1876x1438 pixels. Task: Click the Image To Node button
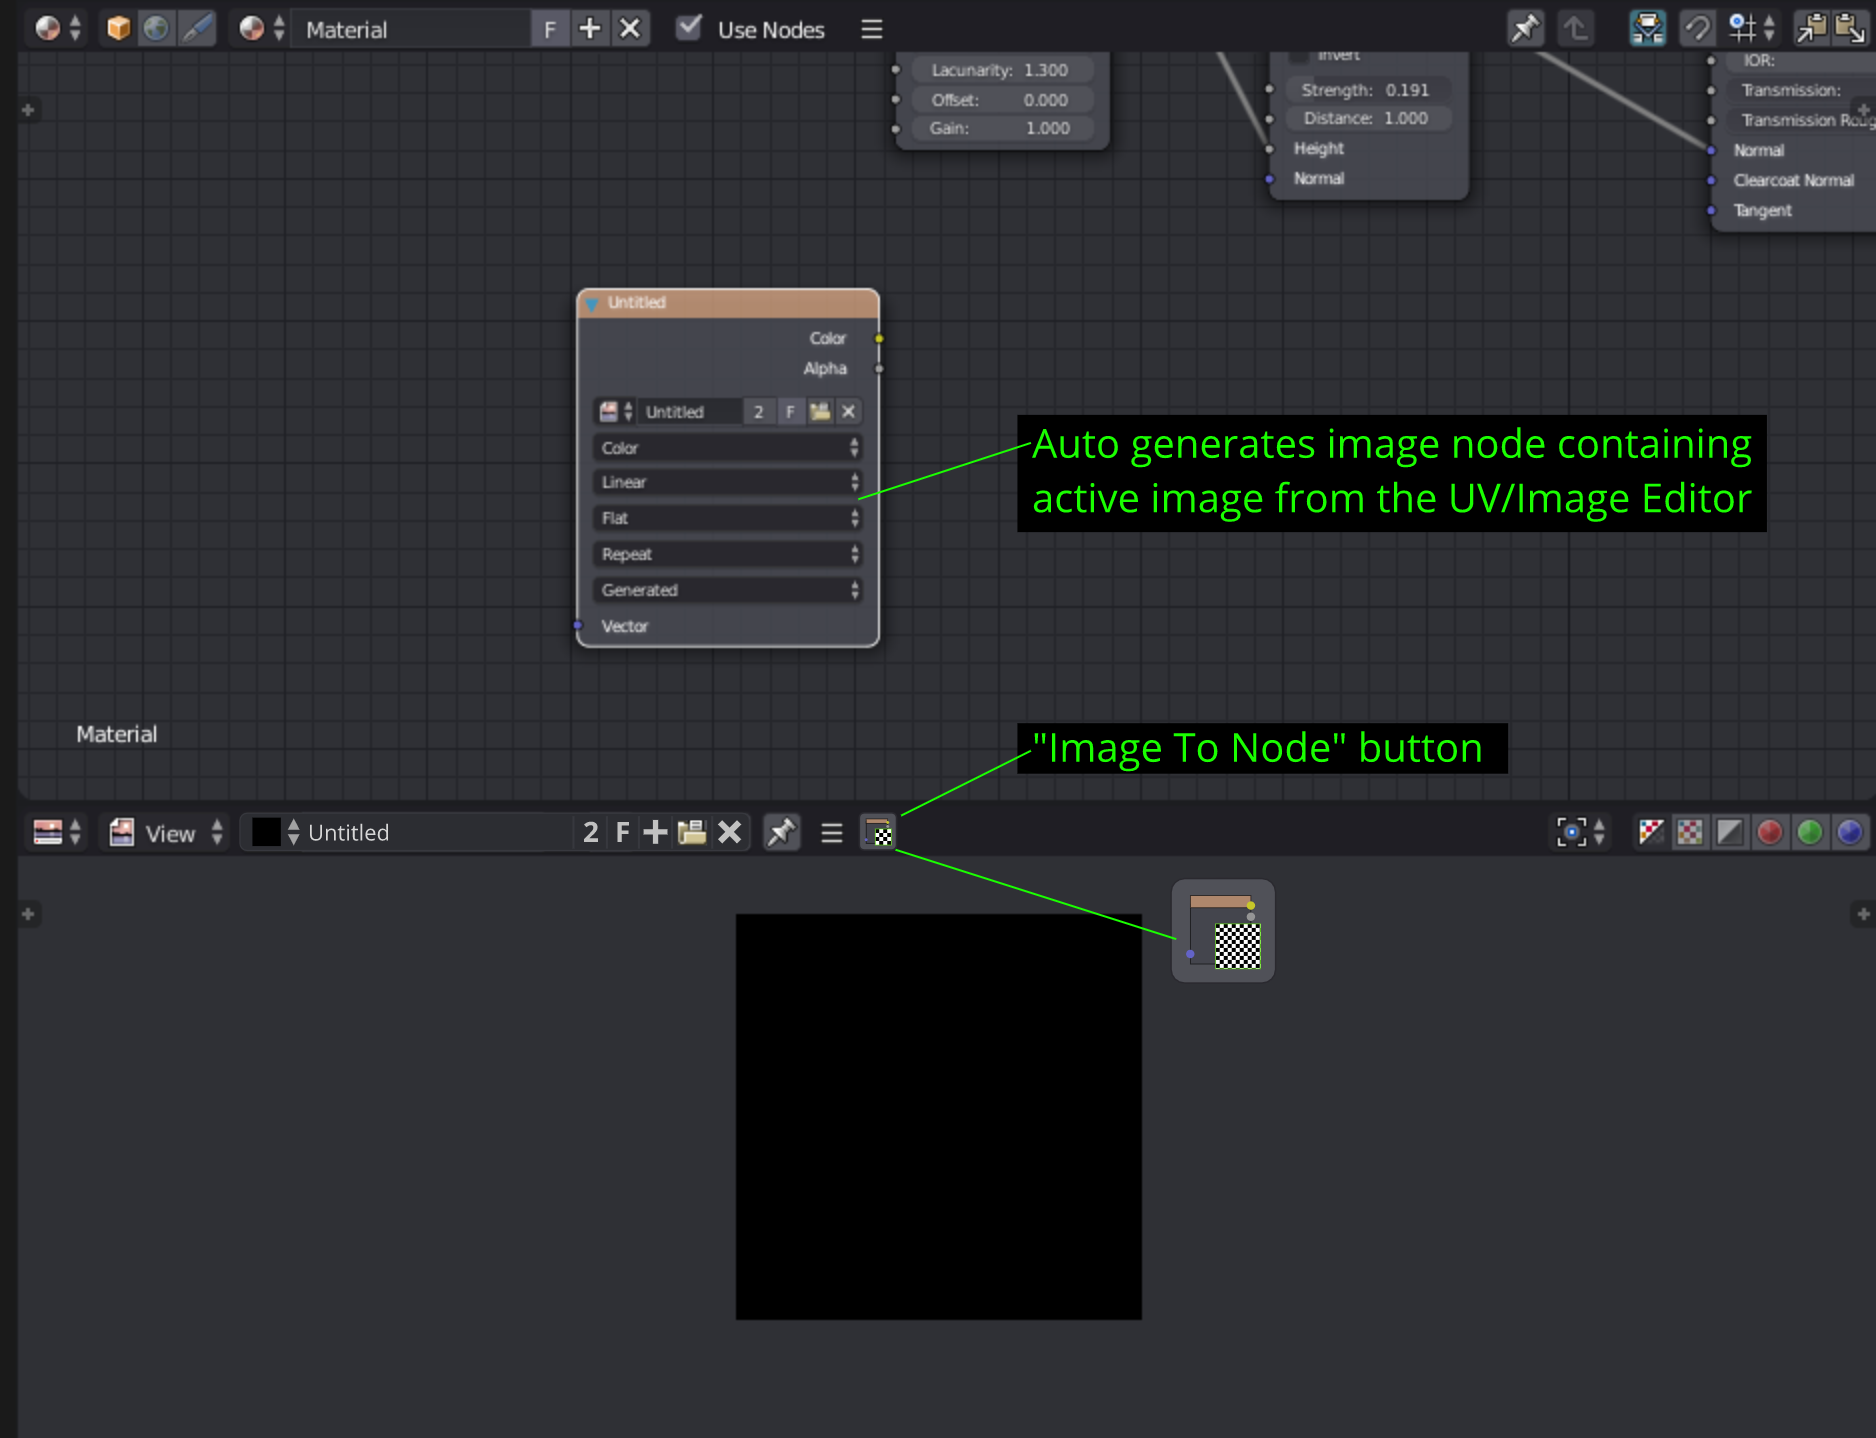tap(878, 832)
